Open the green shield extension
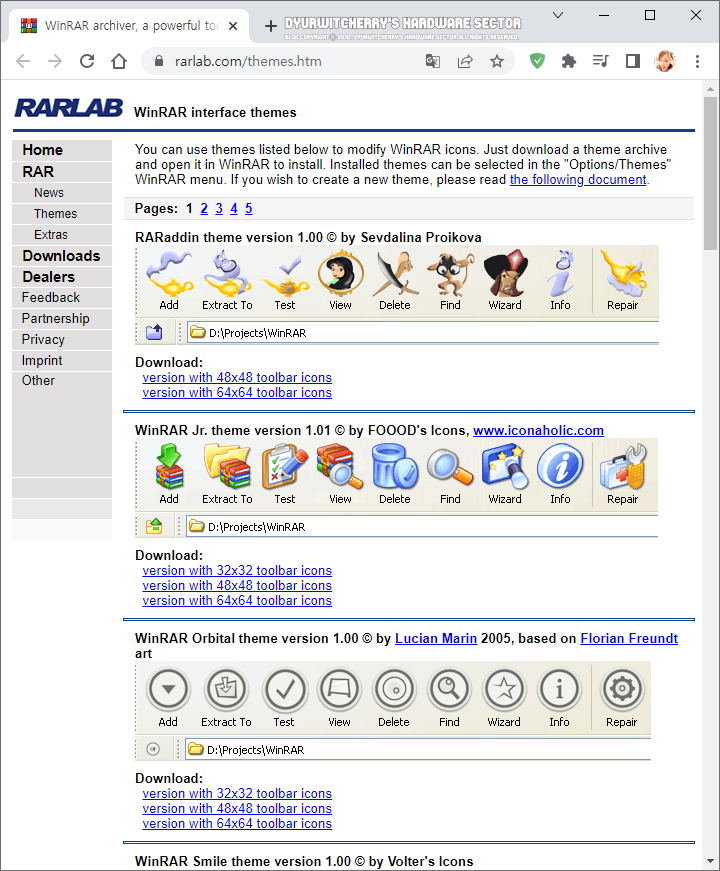Image resolution: width=720 pixels, height=871 pixels. (x=537, y=61)
